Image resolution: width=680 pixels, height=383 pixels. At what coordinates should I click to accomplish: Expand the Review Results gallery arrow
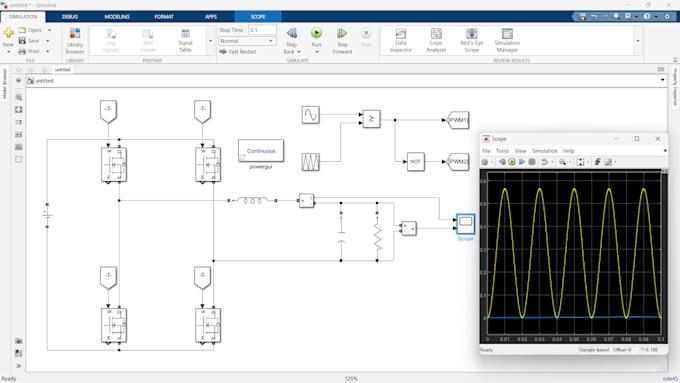pos(638,41)
